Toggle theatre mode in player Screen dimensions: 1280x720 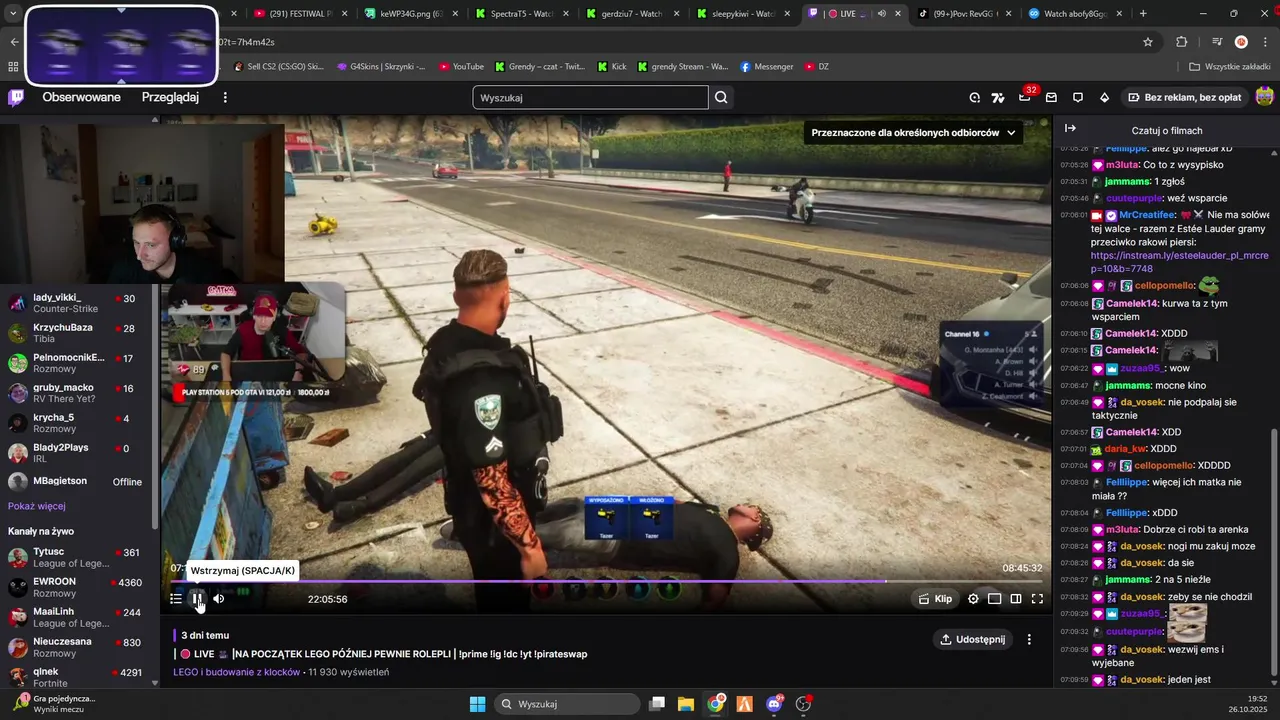click(994, 599)
